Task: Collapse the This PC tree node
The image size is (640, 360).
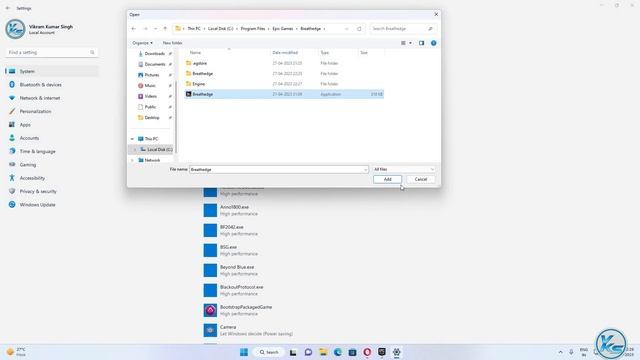Action: point(132,139)
